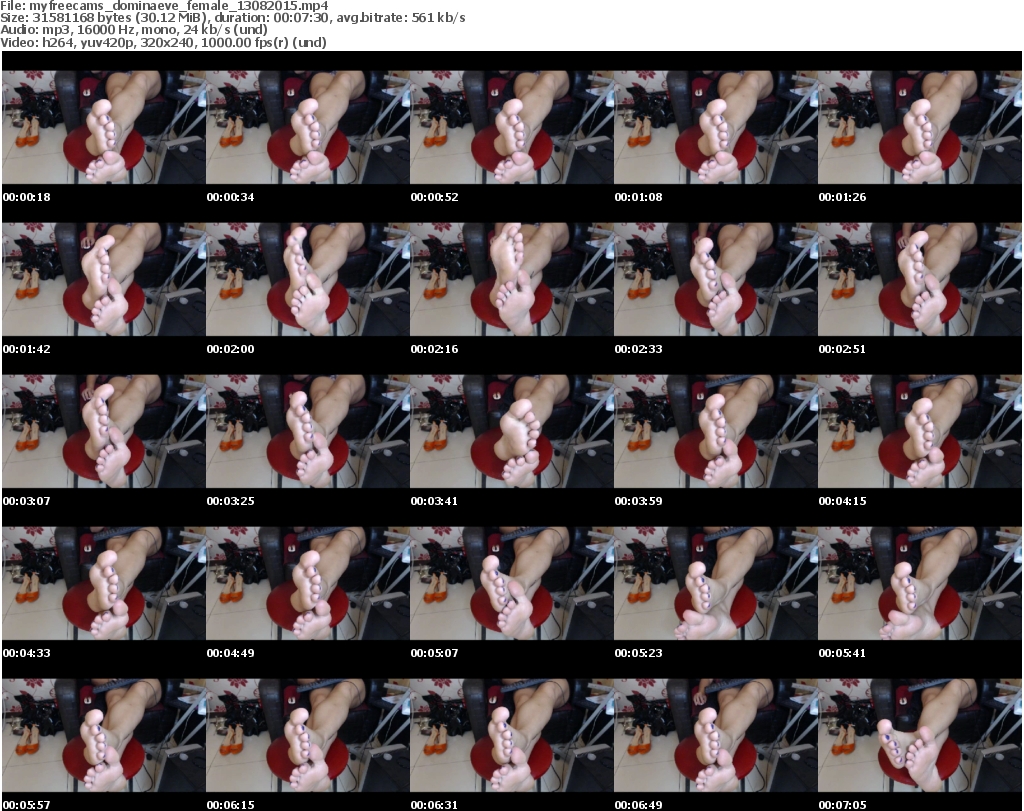Click the timestamp label 00:04:49
This screenshot has height=811, width=1024.
(x=231, y=654)
